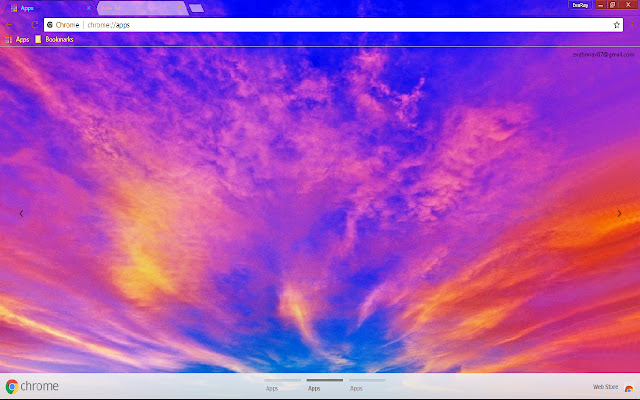Open the Web Store link
The height and width of the screenshot is (400, 640).
(x=605, y=387)
